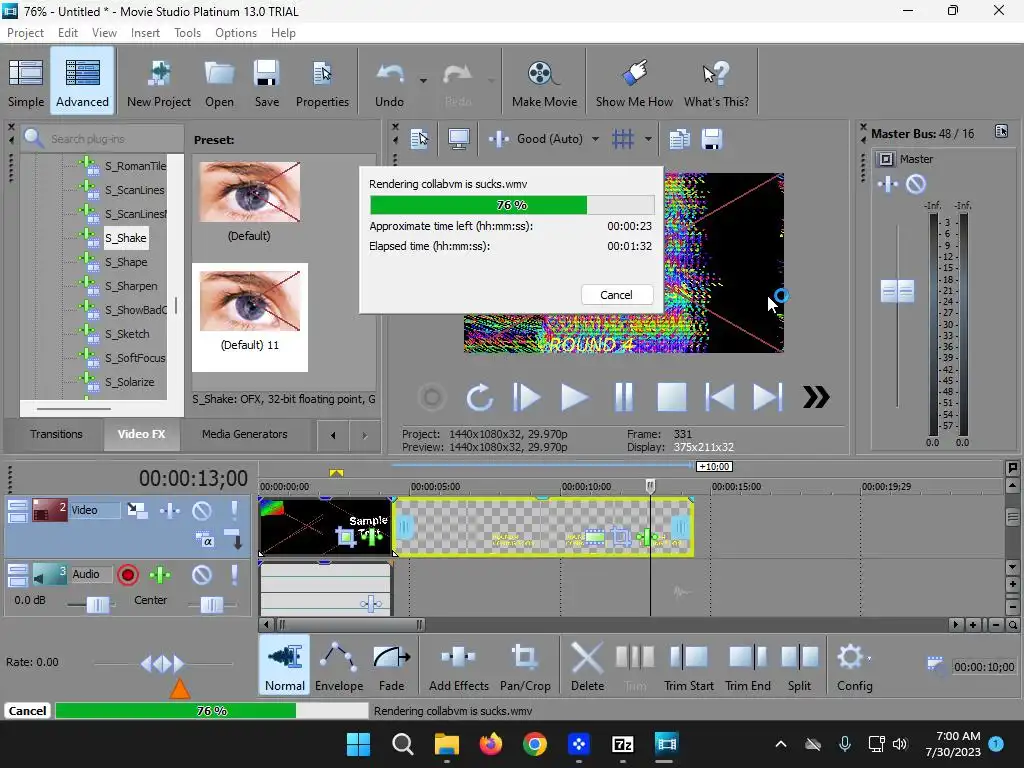1024x768 pixels.
Task: Create a New Project
Action: (159, 82)
